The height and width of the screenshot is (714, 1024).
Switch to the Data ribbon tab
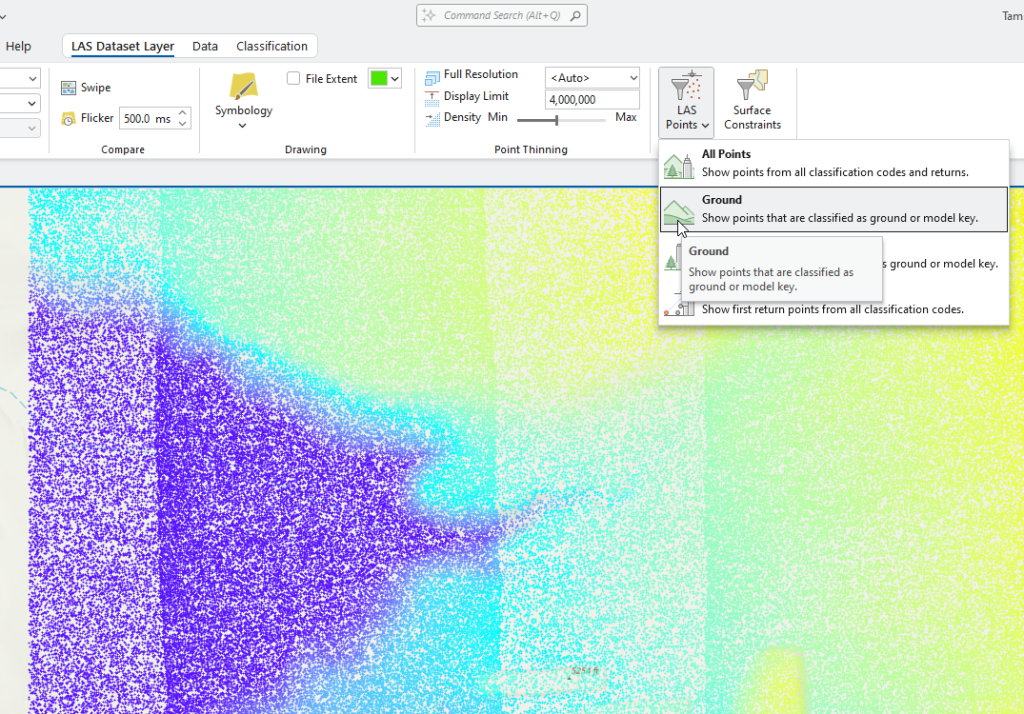(205, 45)
